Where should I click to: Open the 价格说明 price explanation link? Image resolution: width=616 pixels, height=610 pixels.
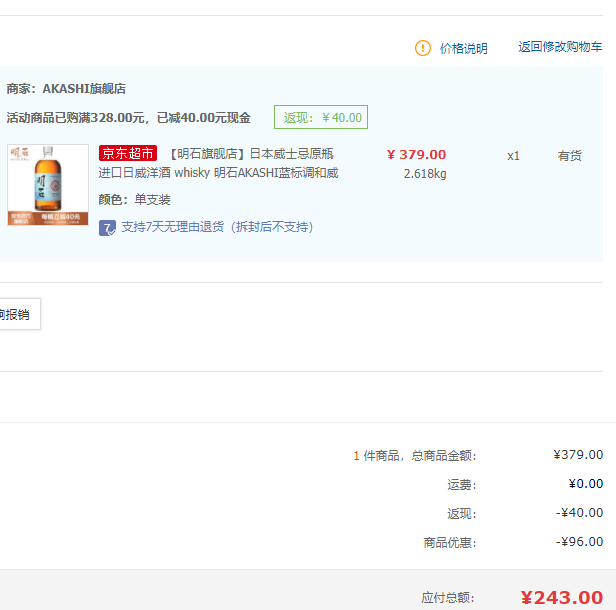(x=464, y=48)
